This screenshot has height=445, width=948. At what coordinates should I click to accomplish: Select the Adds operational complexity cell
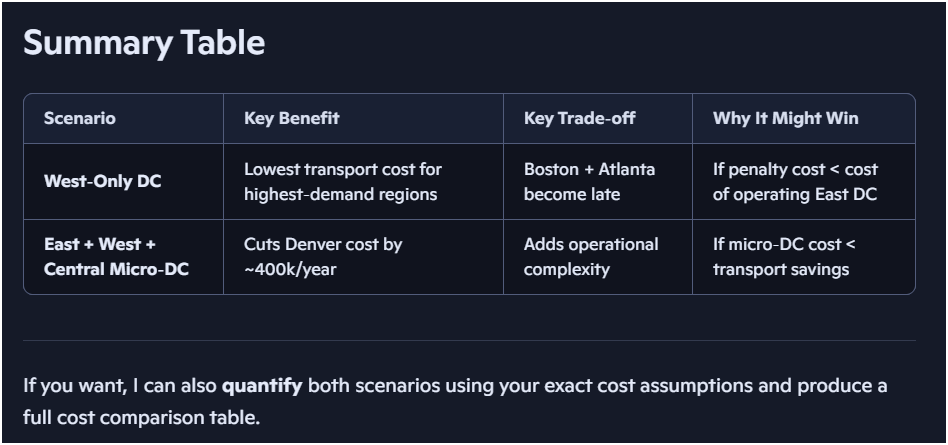(x=591, y=257)
